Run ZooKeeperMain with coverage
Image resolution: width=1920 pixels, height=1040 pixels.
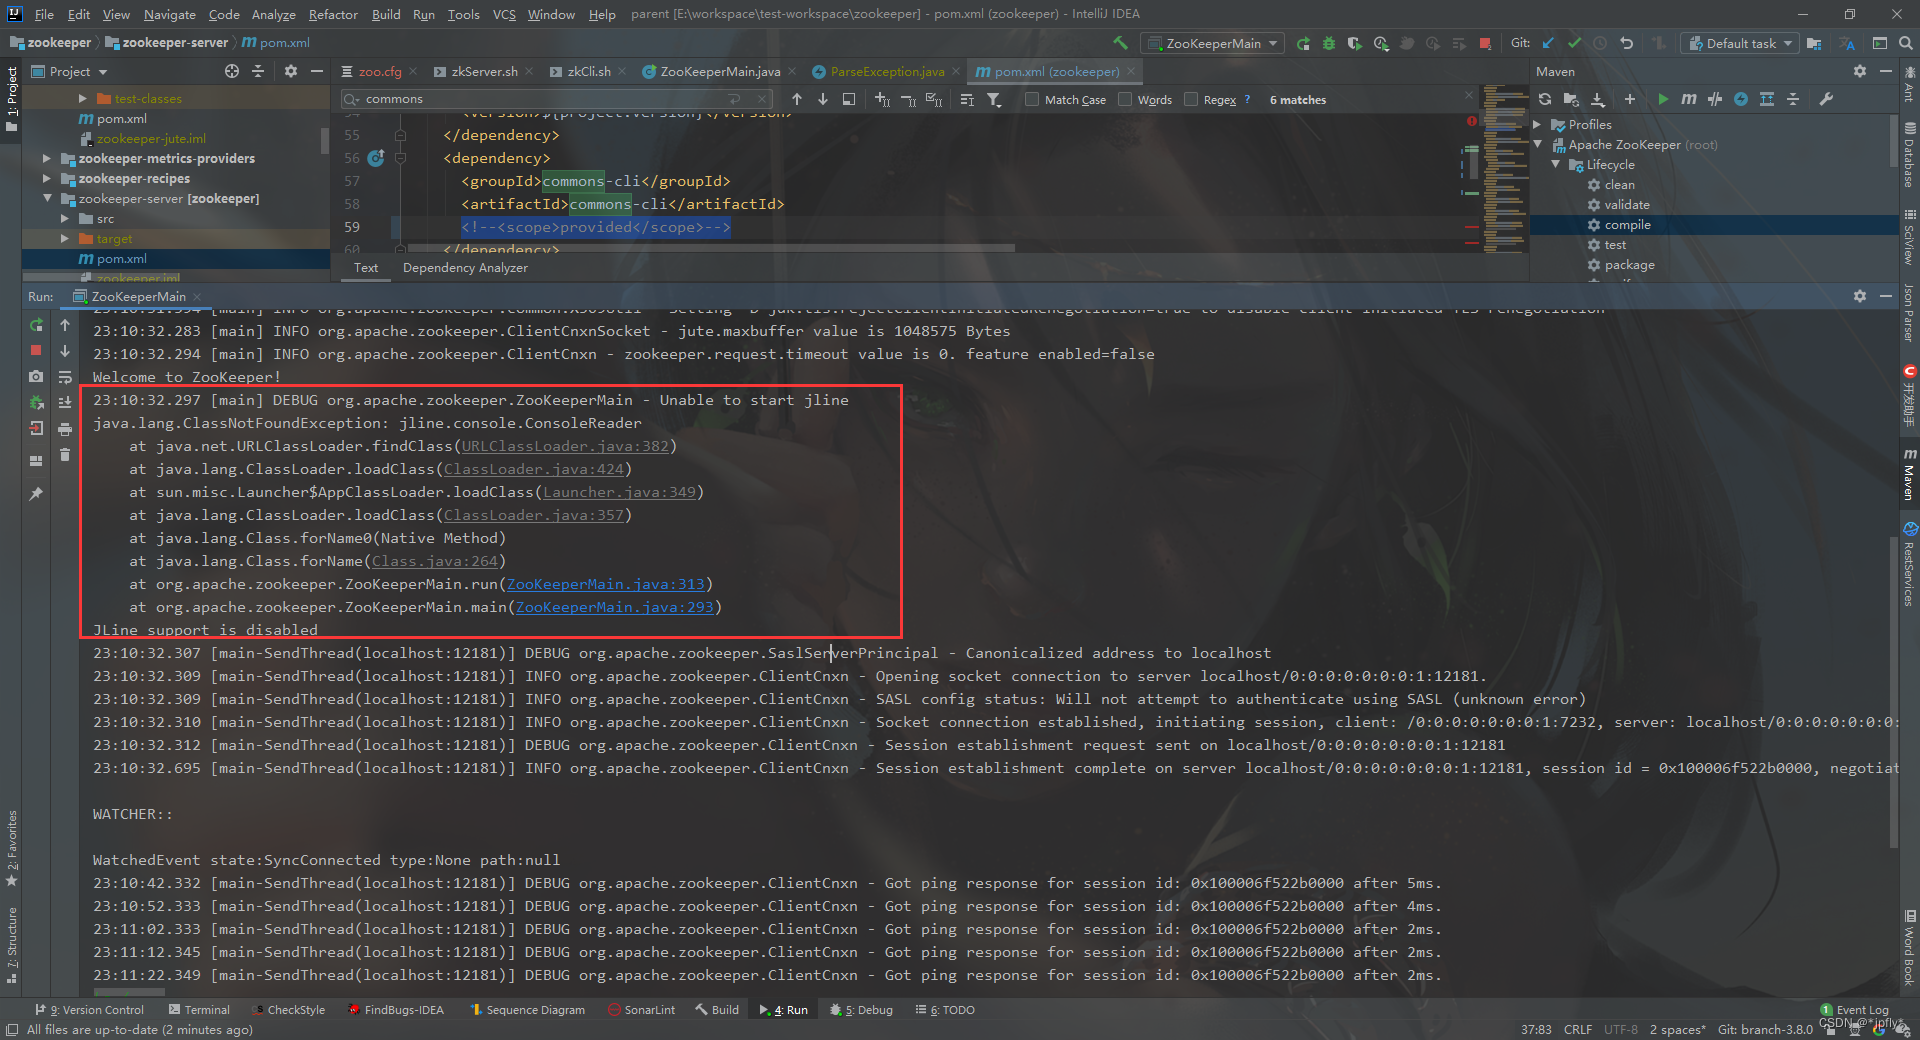(1355, 43)
